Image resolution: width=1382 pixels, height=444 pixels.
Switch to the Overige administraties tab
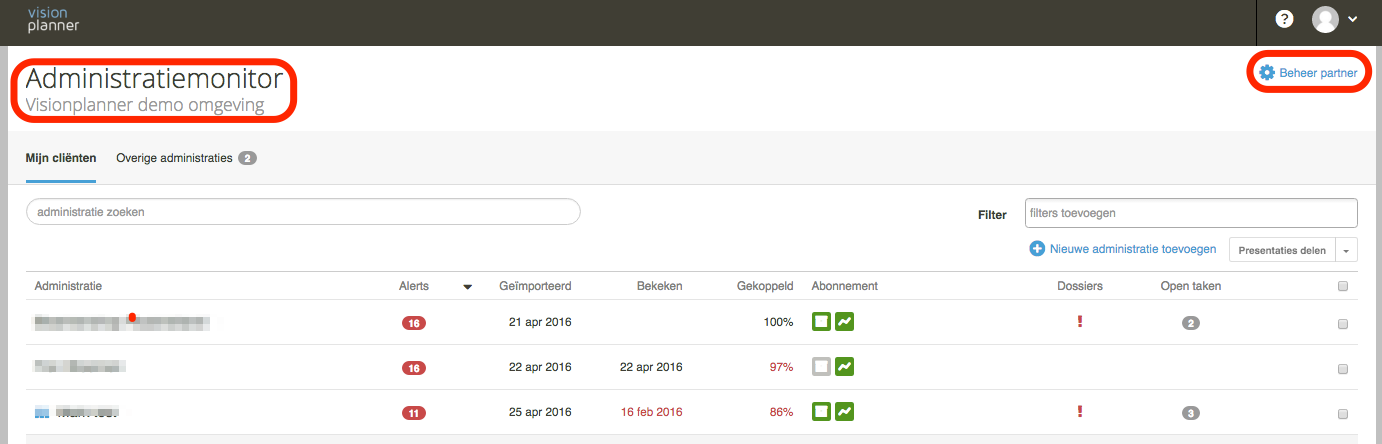174,158
